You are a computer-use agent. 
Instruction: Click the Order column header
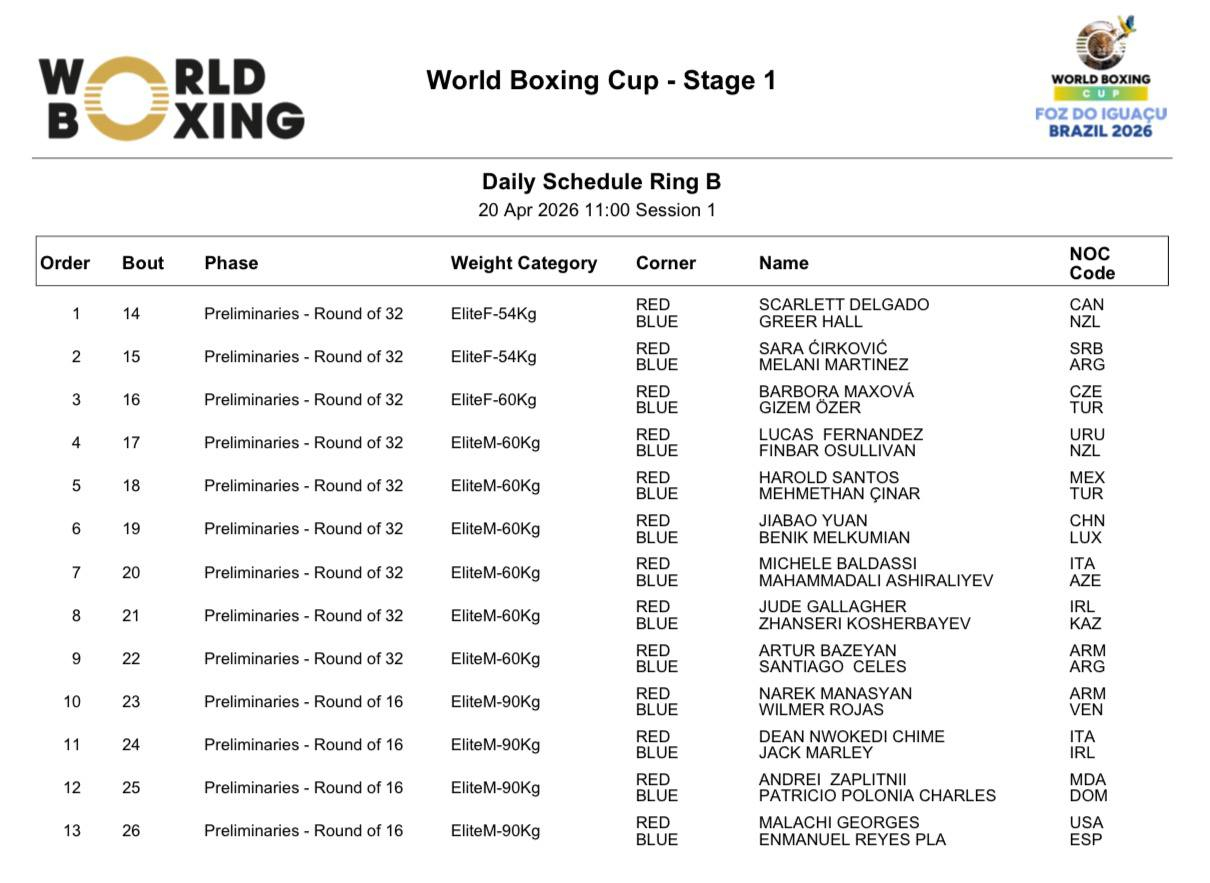pyautogui.click(x=65, y=263)
